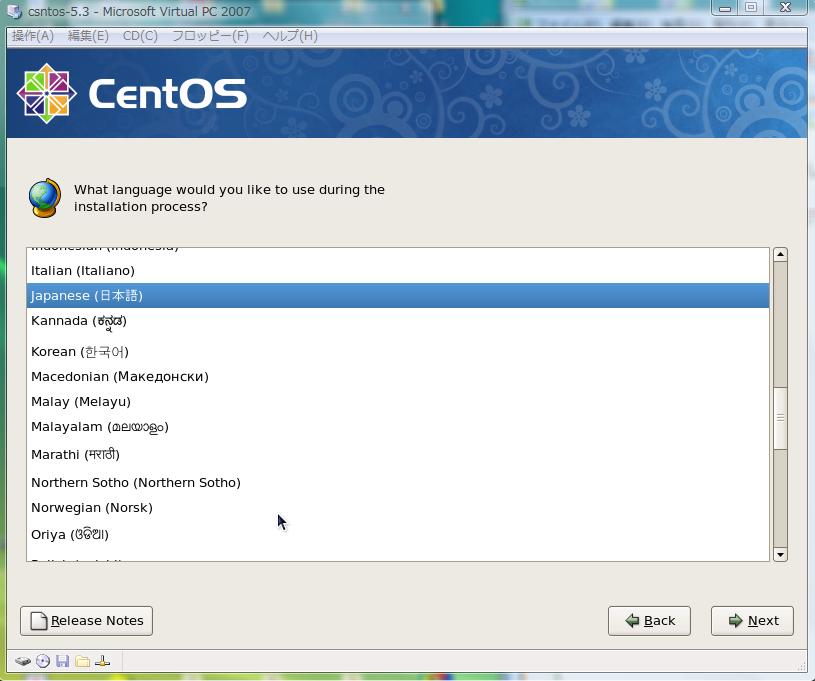Click the floppy disk status icon
This screenshot has width=815, height=681.
pyautogui.click(x=62, y=661)
